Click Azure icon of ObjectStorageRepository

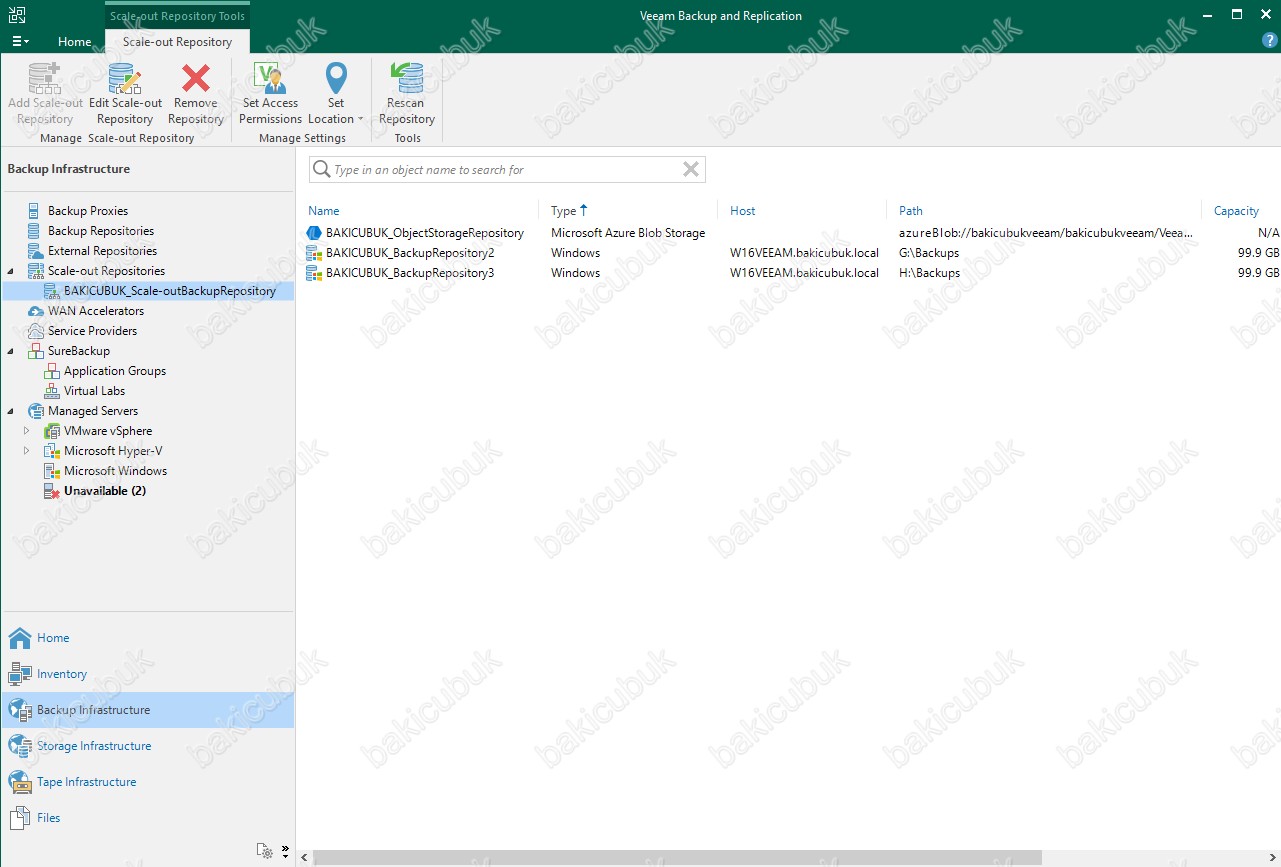coord(314,233)
